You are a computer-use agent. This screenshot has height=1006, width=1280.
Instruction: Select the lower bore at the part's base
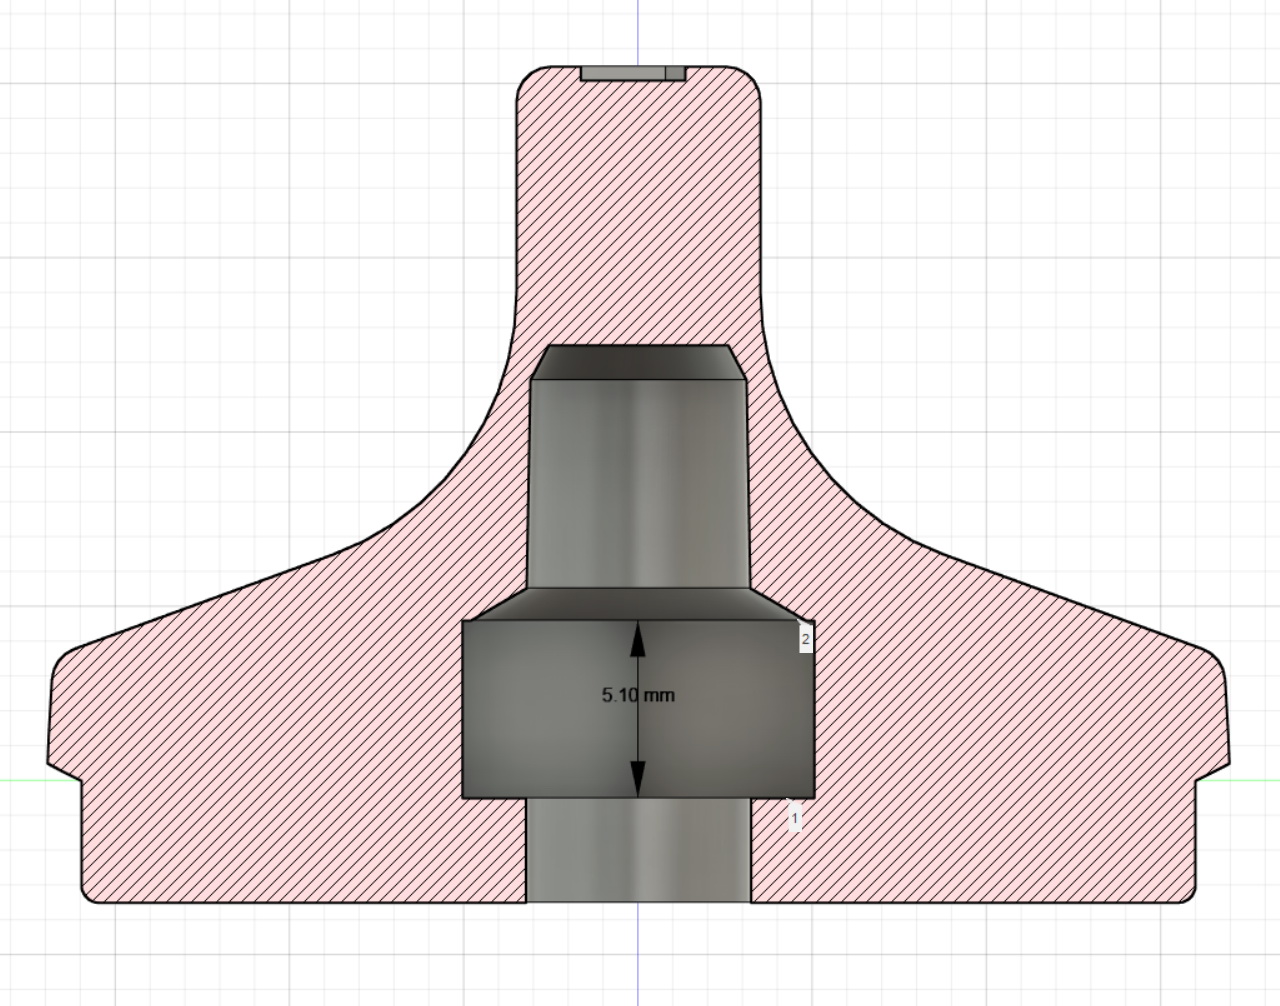tap(638, 850)
